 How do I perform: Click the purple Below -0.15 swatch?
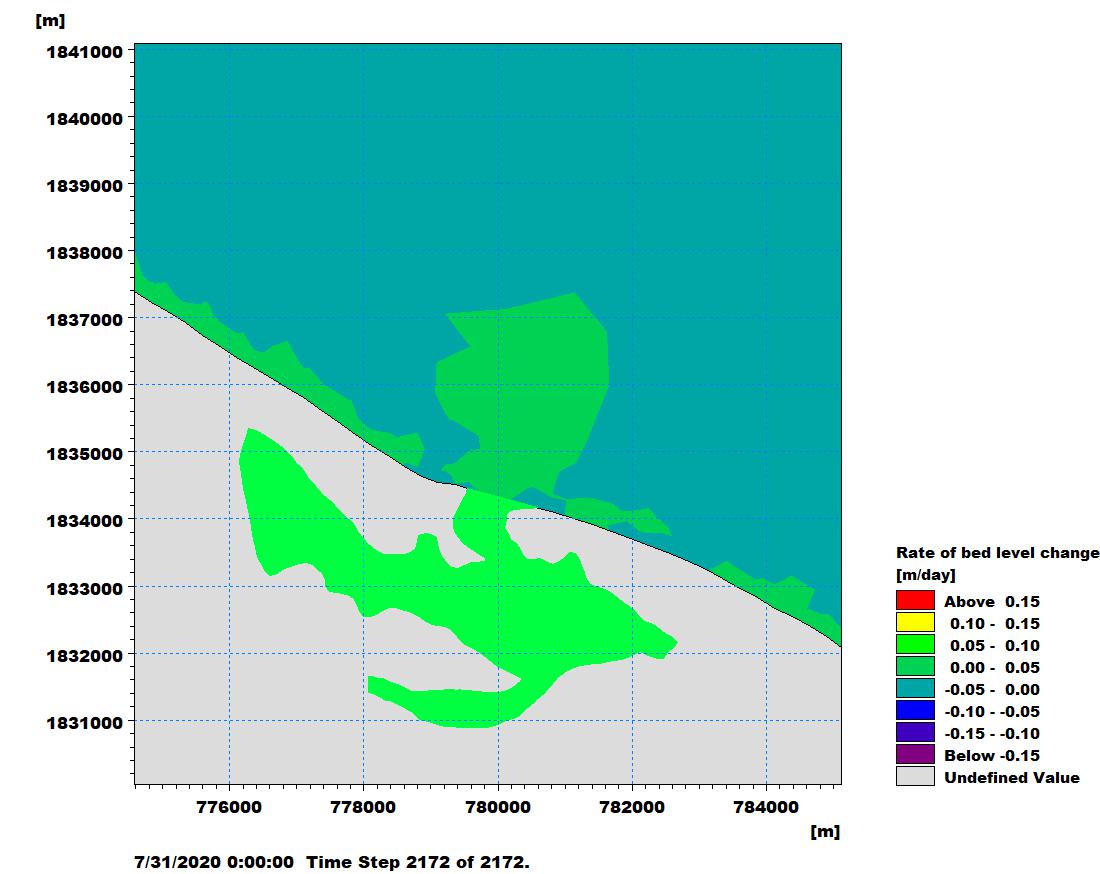[915, 755]
